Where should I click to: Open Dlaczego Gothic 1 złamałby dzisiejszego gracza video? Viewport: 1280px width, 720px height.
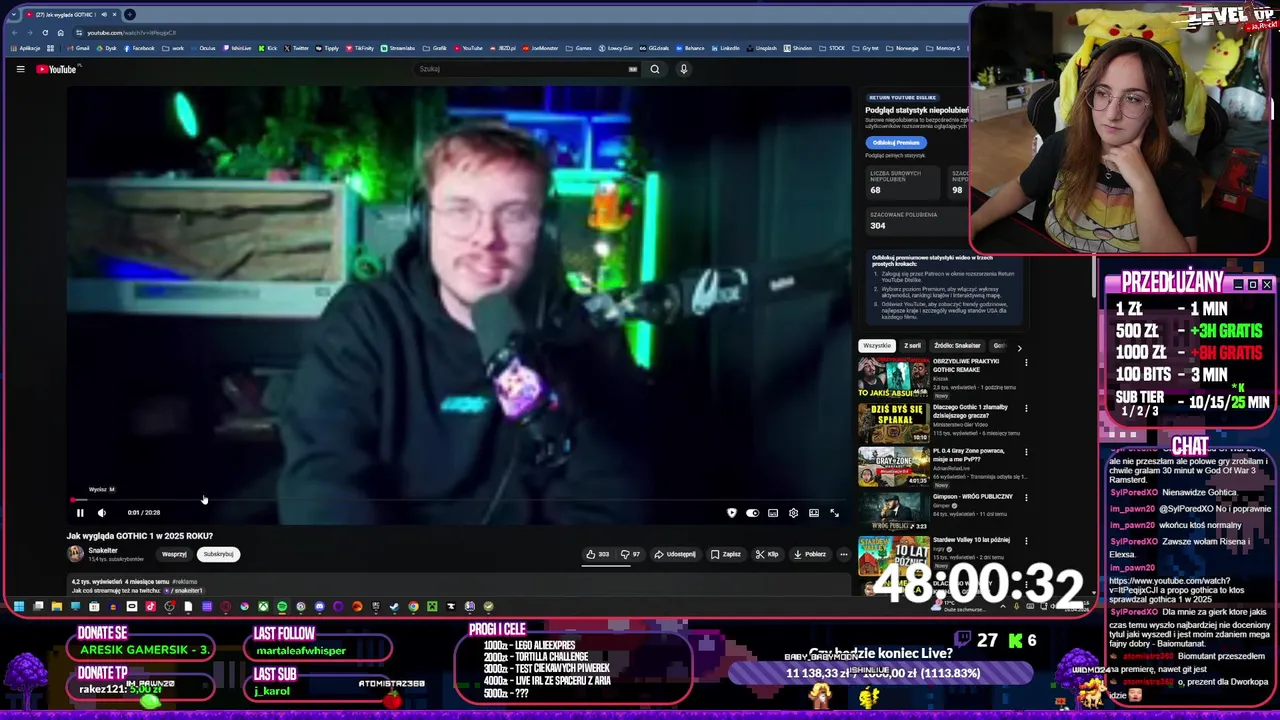click(x=970, y=412)
